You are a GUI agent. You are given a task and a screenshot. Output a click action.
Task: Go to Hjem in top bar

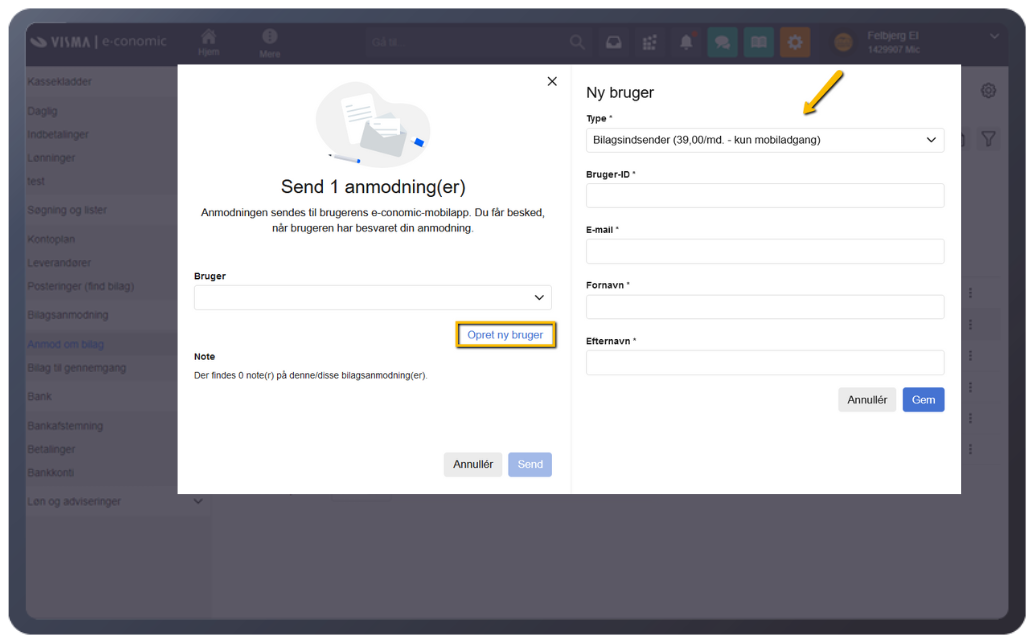(208, 43)
